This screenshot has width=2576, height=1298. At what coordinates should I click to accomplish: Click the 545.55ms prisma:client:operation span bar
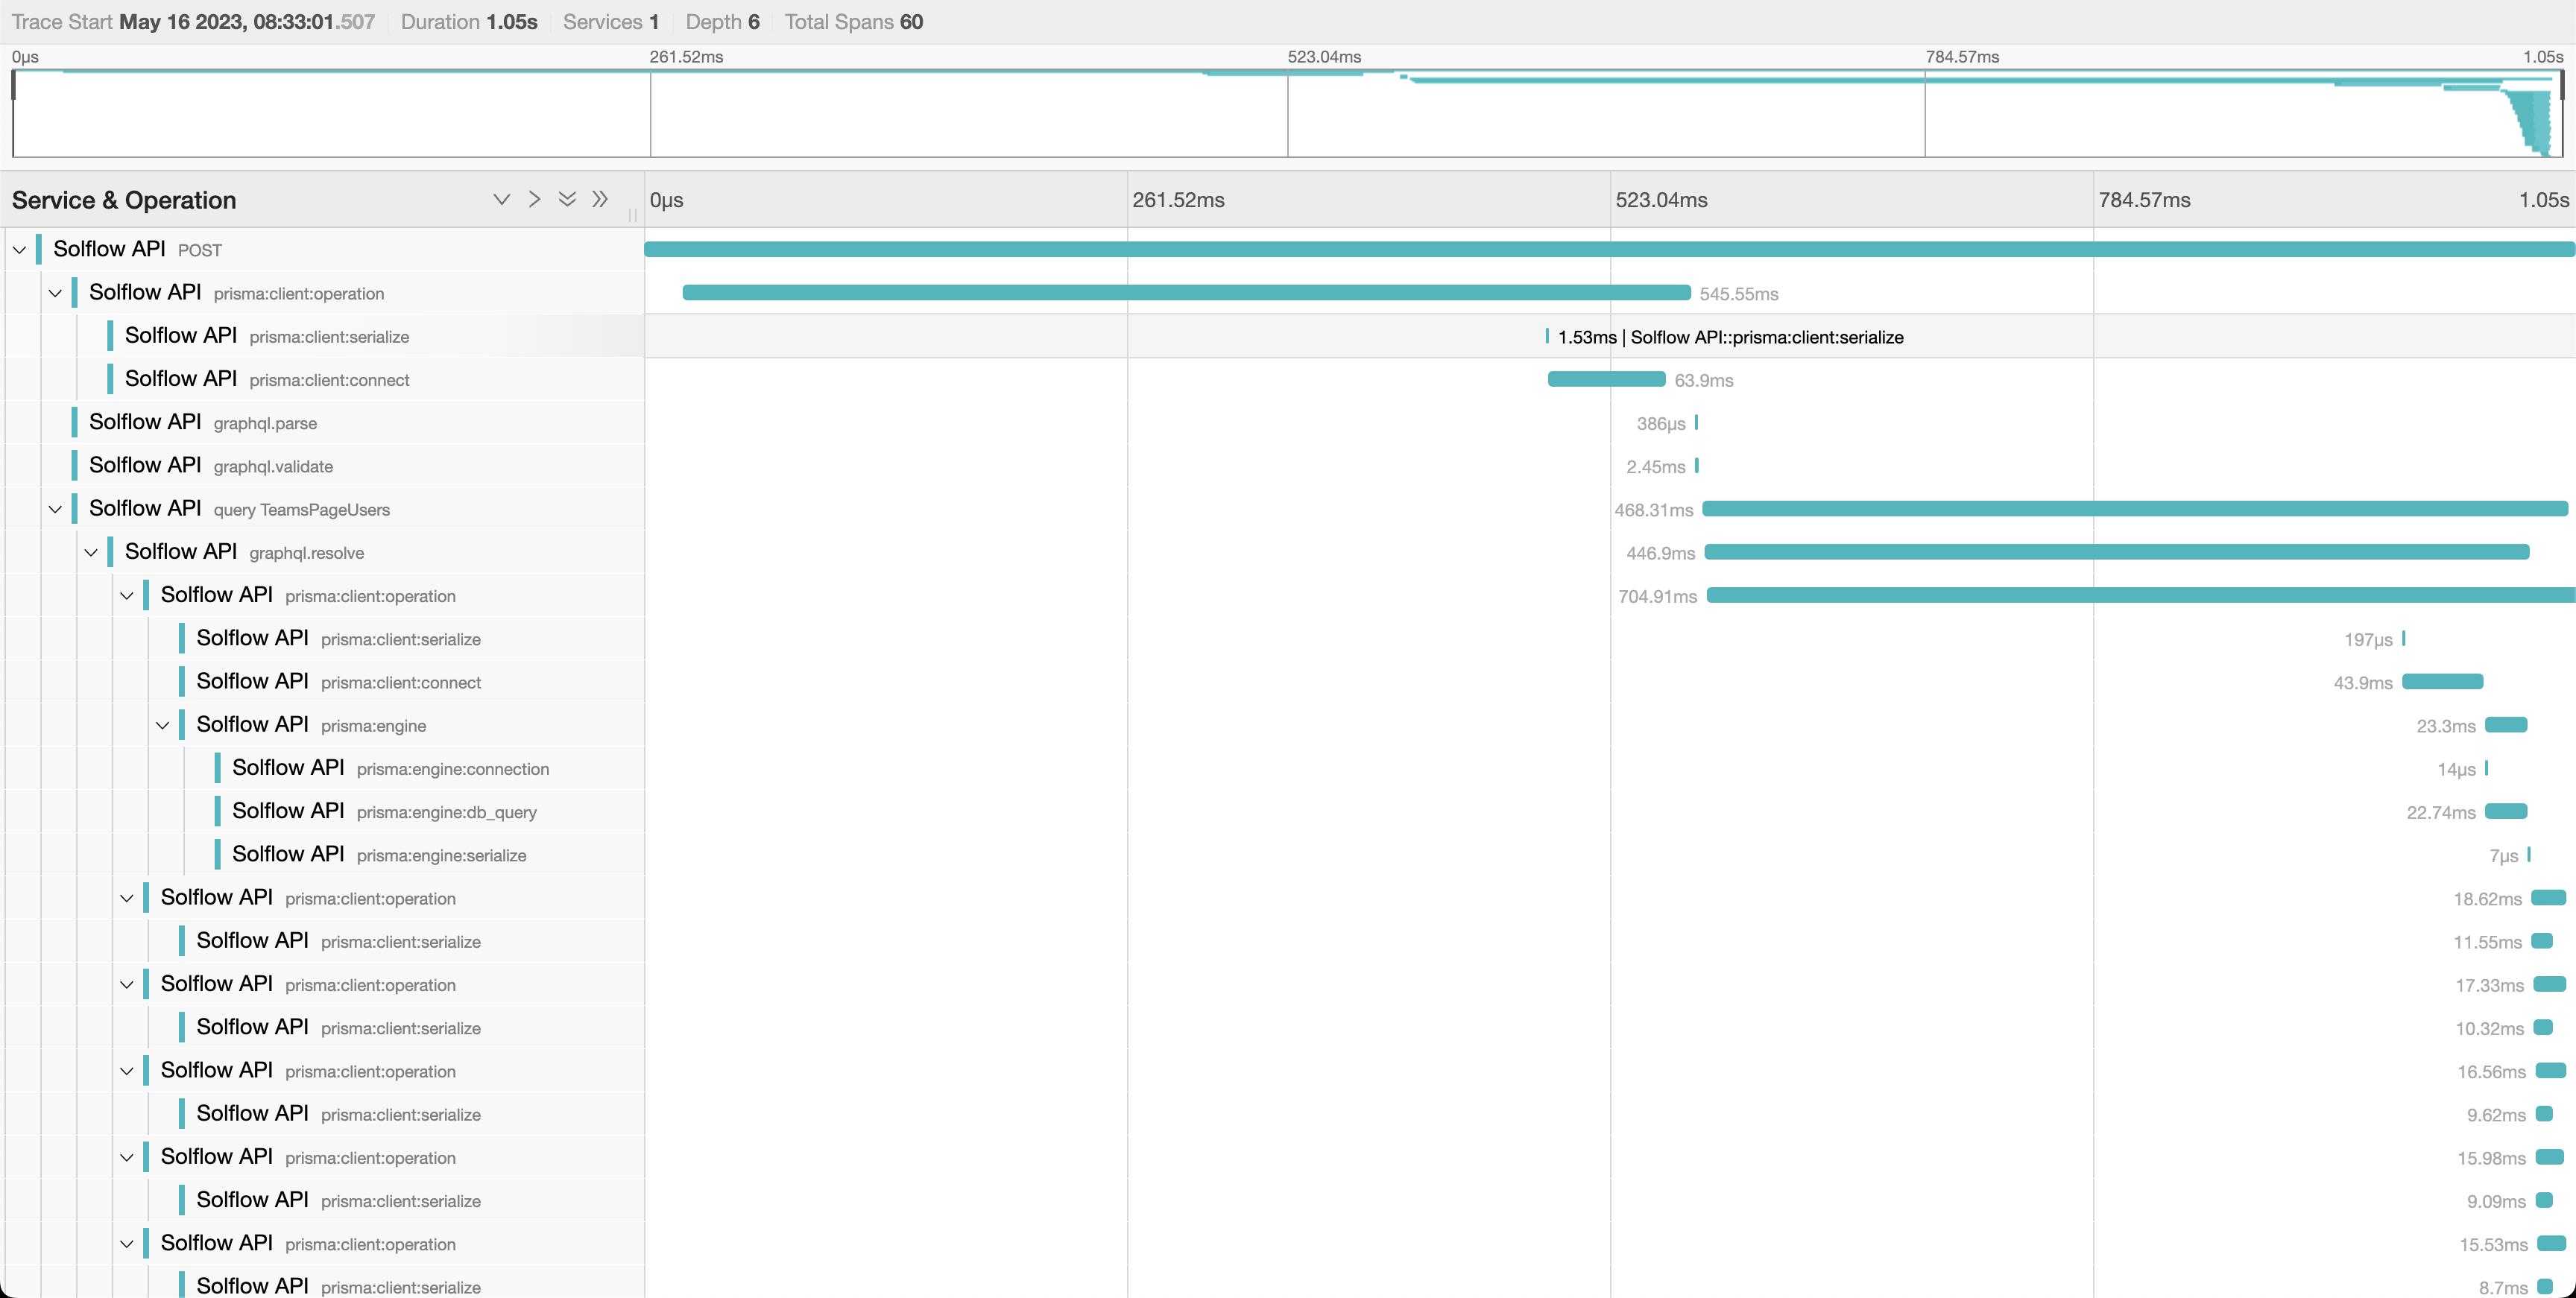(1185, 293)
